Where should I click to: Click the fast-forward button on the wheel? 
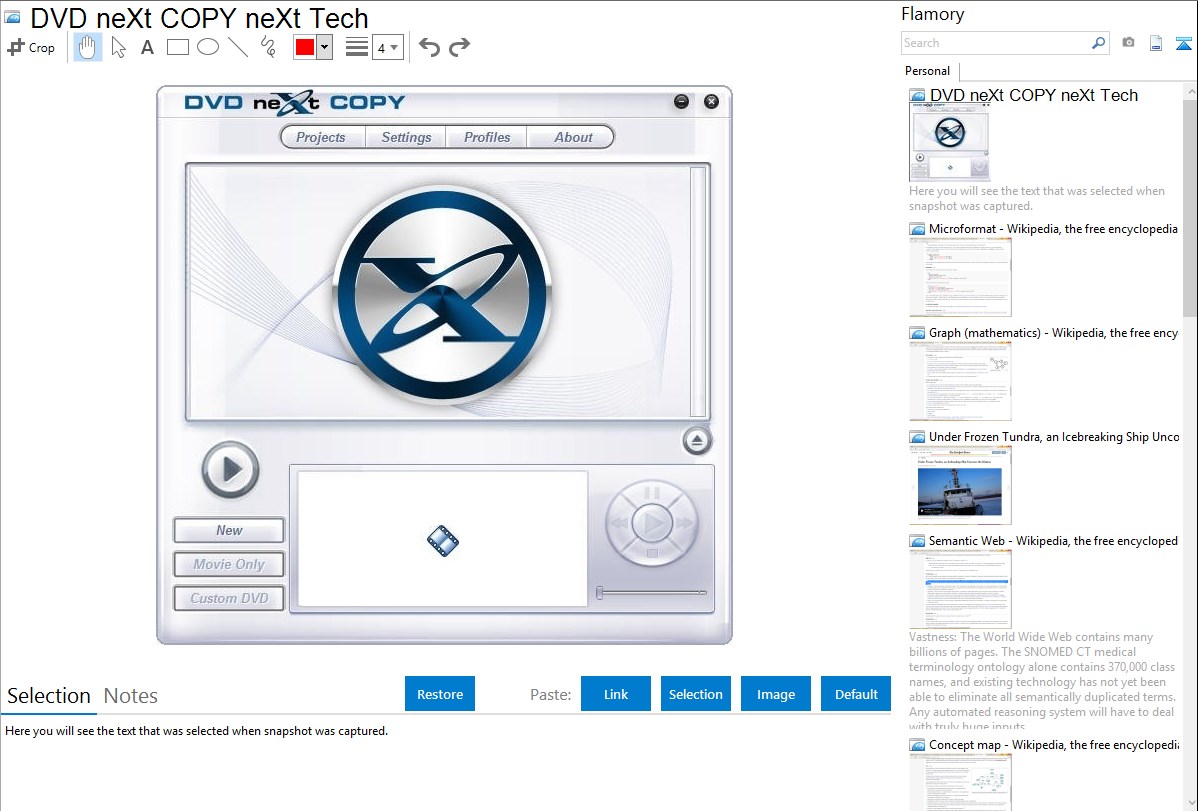[684, 524]
